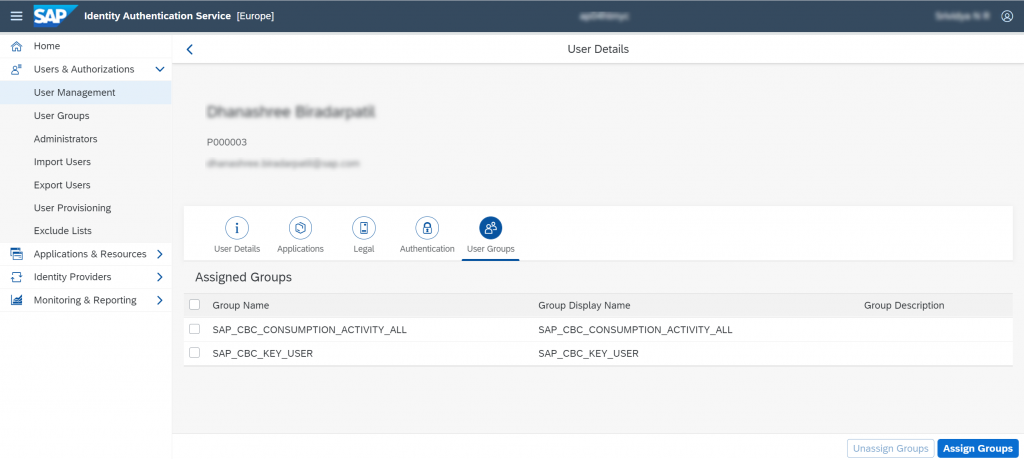Click the User Details info icon
The width and height of the screenshot is (1024, 459).
(x=237, y=228)
